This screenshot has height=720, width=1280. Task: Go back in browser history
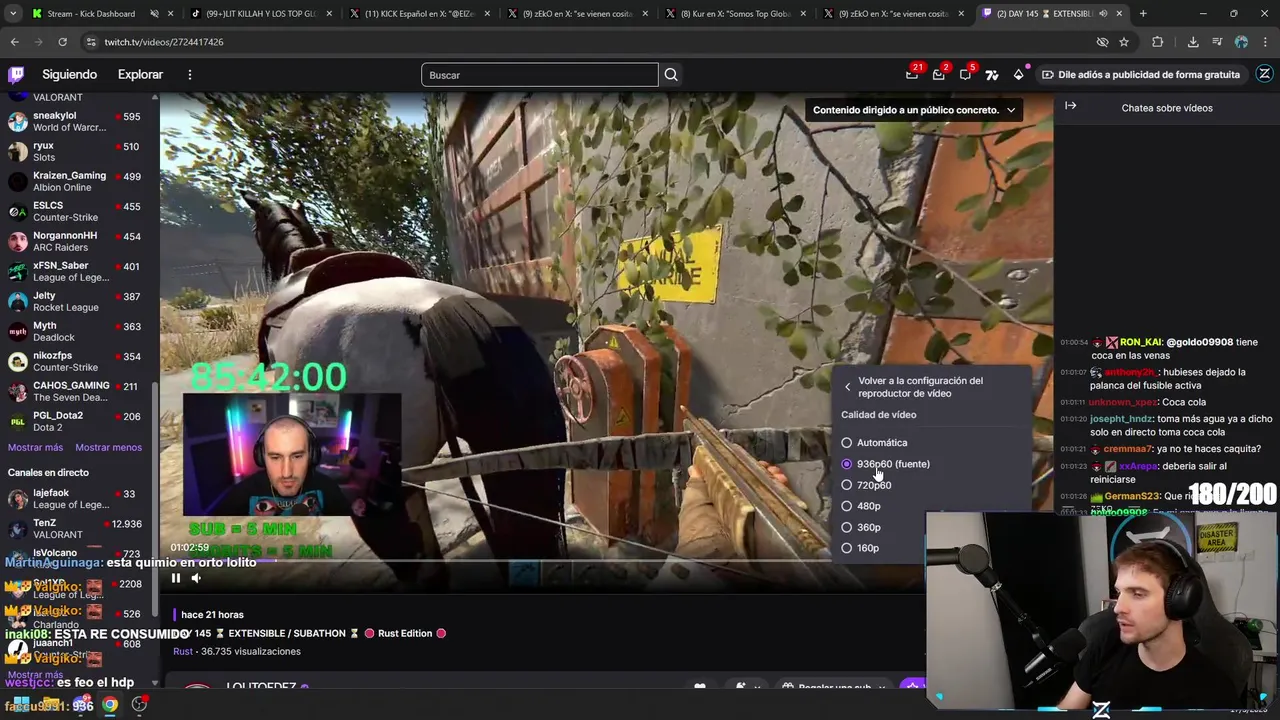(14, 42)
